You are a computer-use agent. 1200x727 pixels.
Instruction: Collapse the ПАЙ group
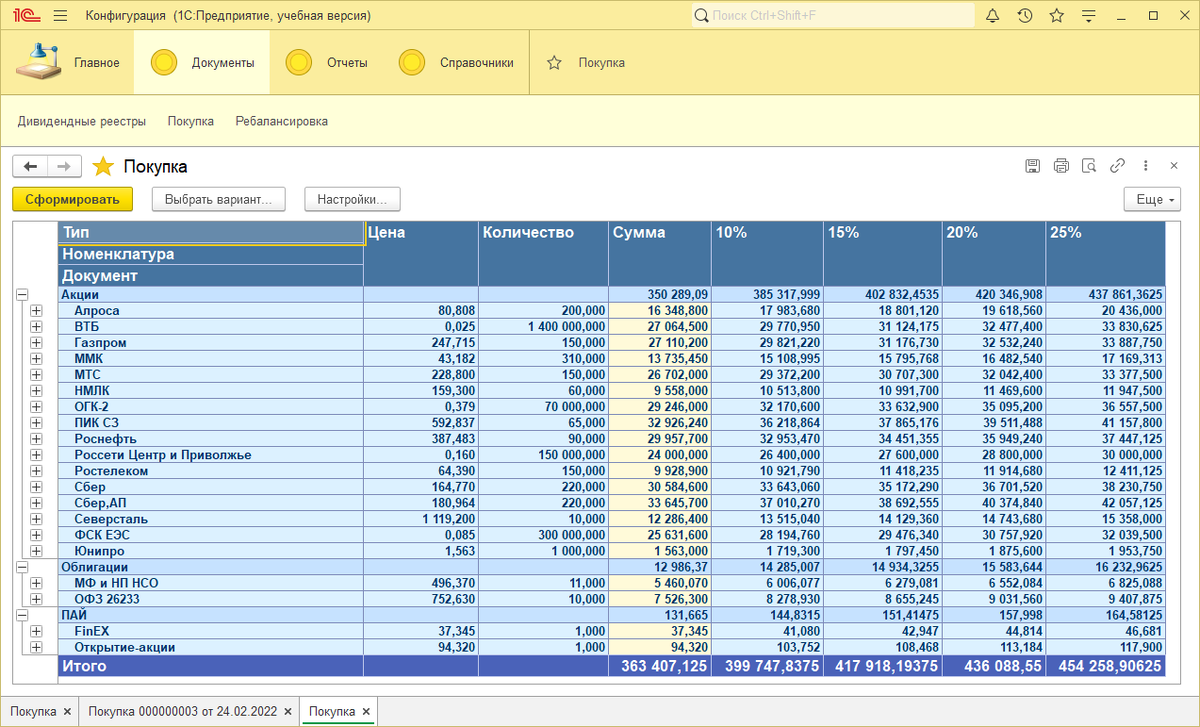click(21, 615)
